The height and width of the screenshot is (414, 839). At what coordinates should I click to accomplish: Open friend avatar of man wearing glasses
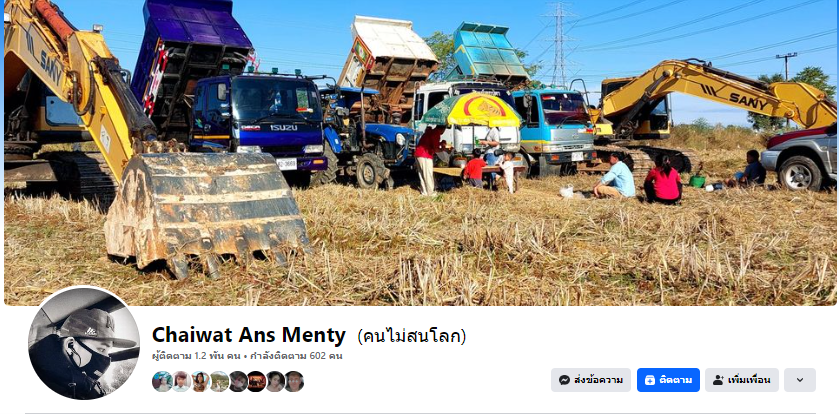coord(294,381)
